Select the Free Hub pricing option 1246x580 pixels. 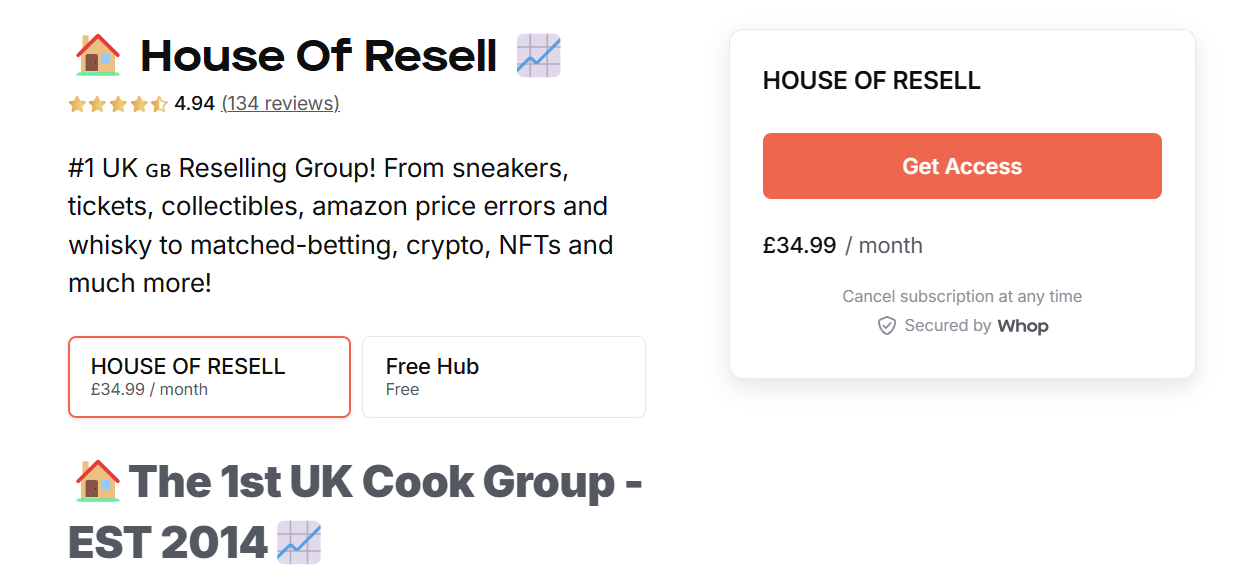(503, 376)
